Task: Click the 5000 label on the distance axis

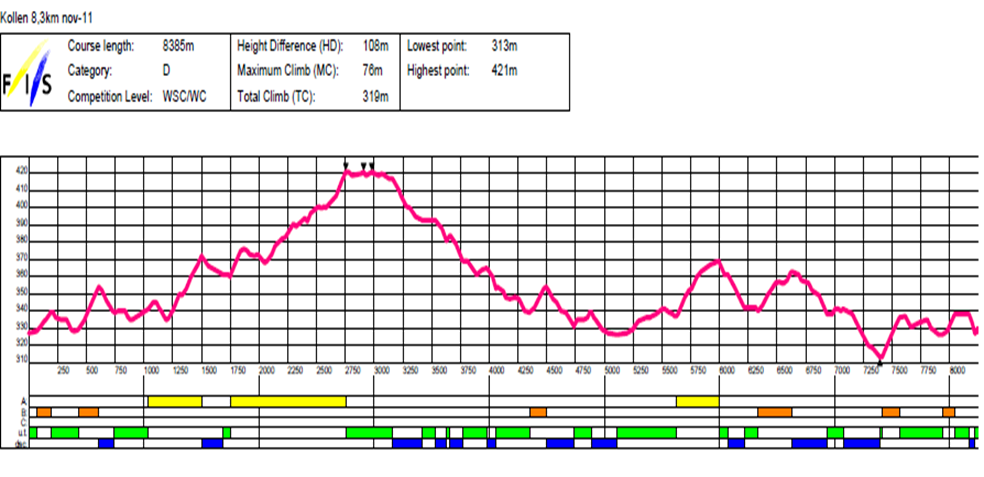Action: point(612,371)
